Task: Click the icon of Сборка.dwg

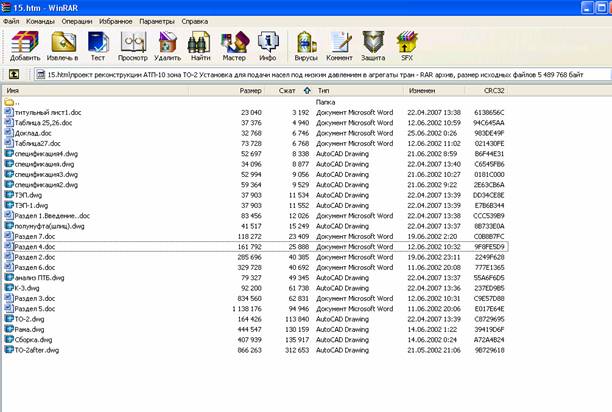Action: pyautogui.click(x=9, y=340)
